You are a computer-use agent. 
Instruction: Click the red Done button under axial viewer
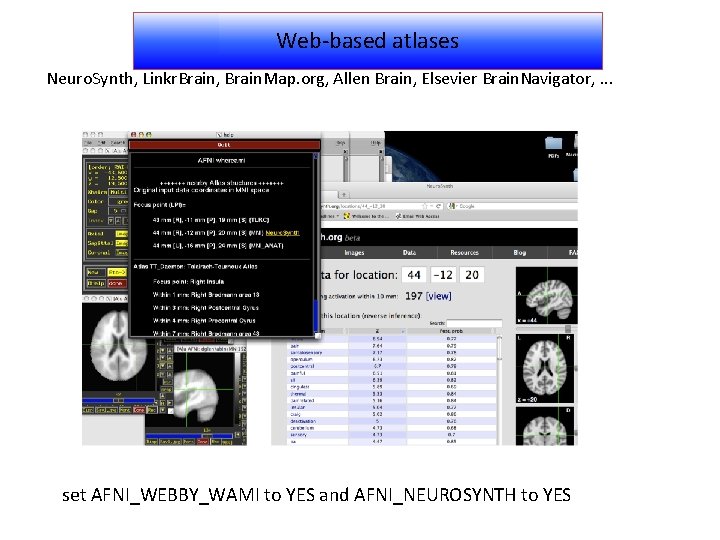[139, 410]
